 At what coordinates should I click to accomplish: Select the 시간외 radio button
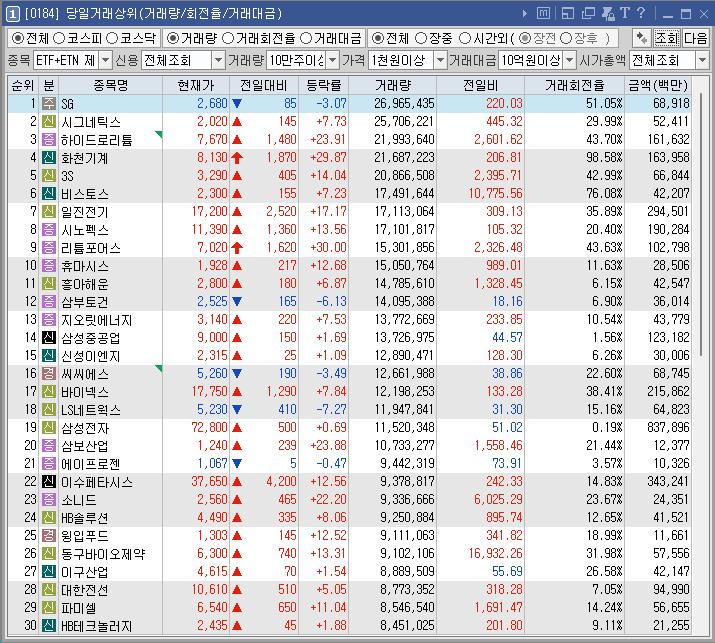click(x=465, y=38)
